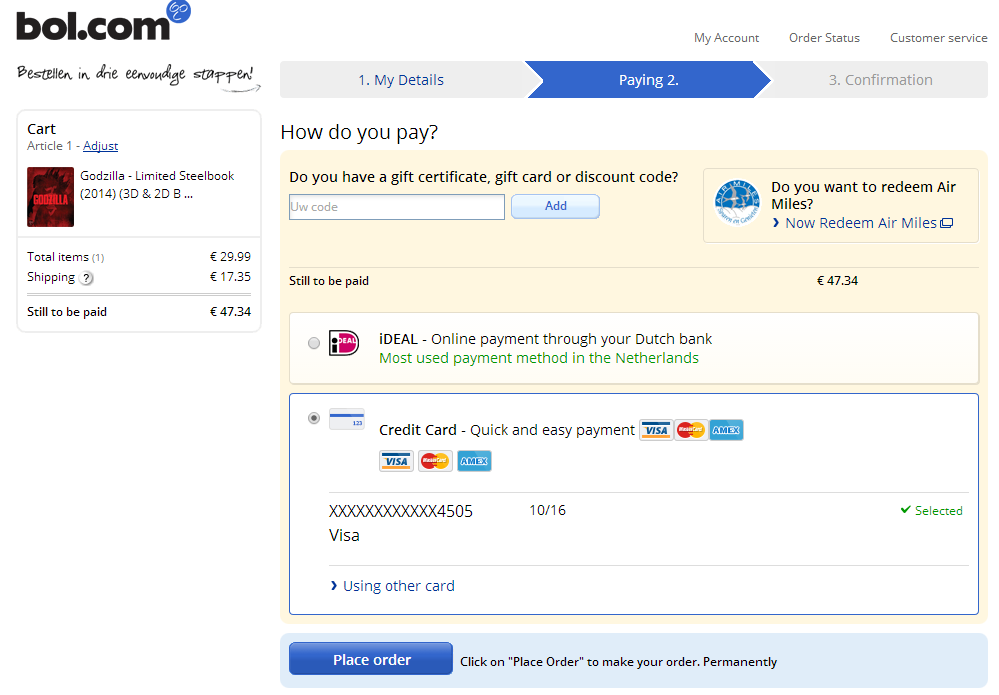Focus the Uw code input field
This screenshot has height=695, width=999.
click(397, 207)
